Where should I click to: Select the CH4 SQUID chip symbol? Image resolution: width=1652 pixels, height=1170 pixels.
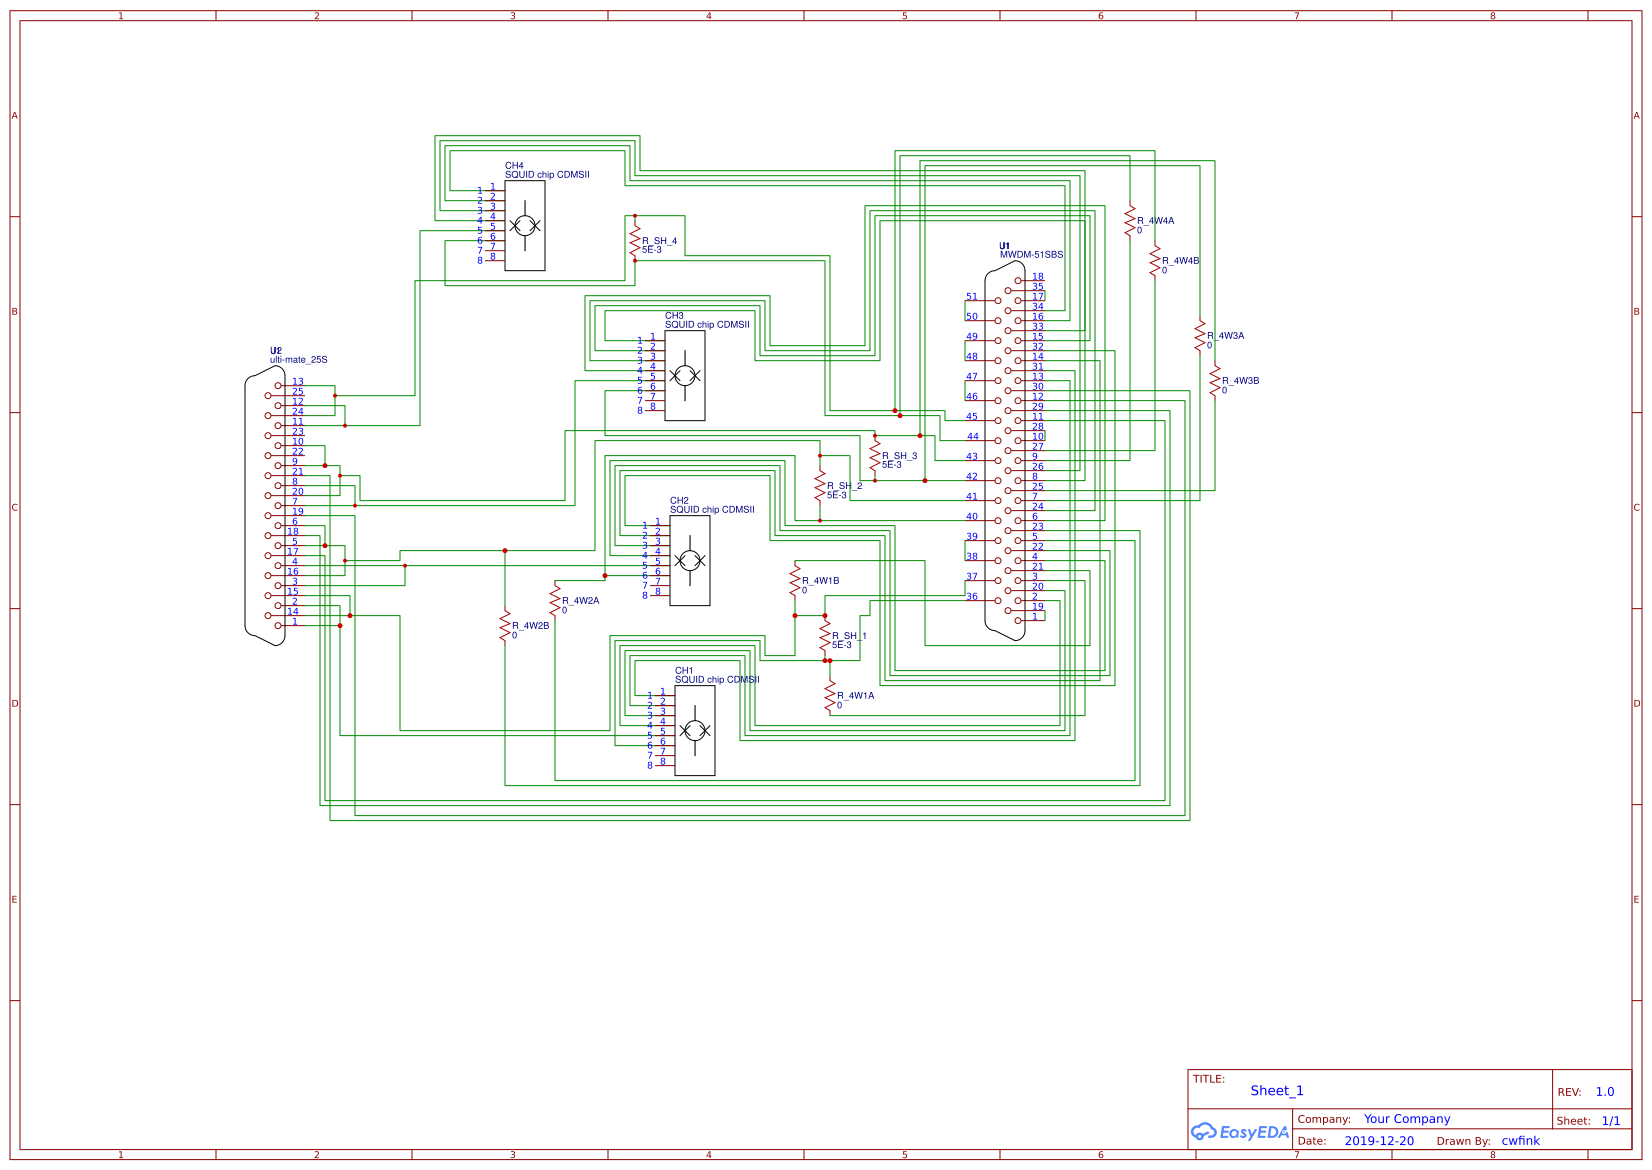click(x=527, y=227)
